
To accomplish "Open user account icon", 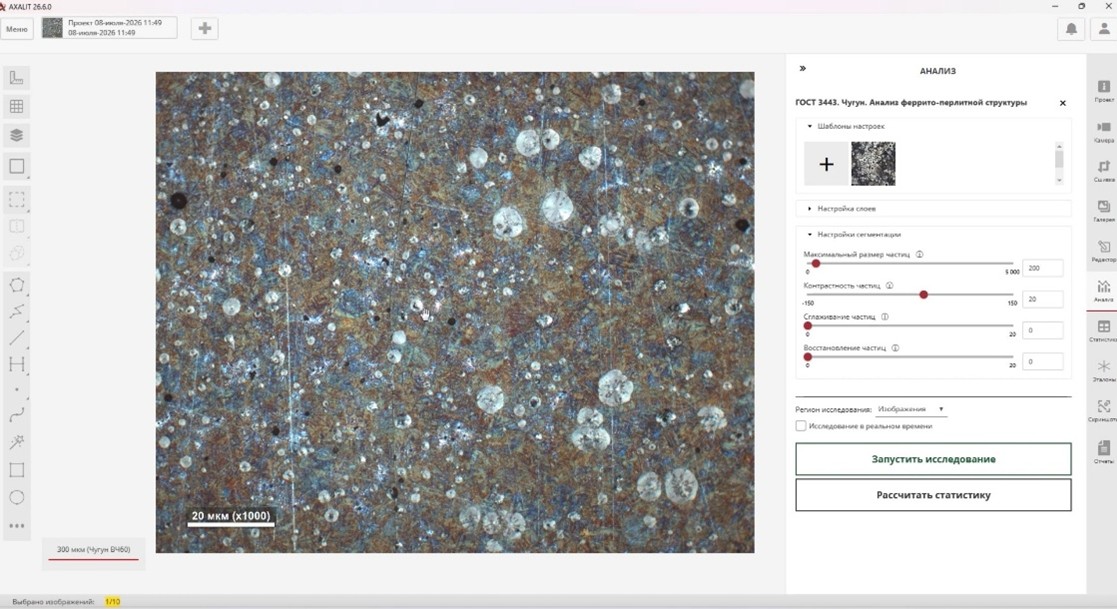I will point(1103,29).
